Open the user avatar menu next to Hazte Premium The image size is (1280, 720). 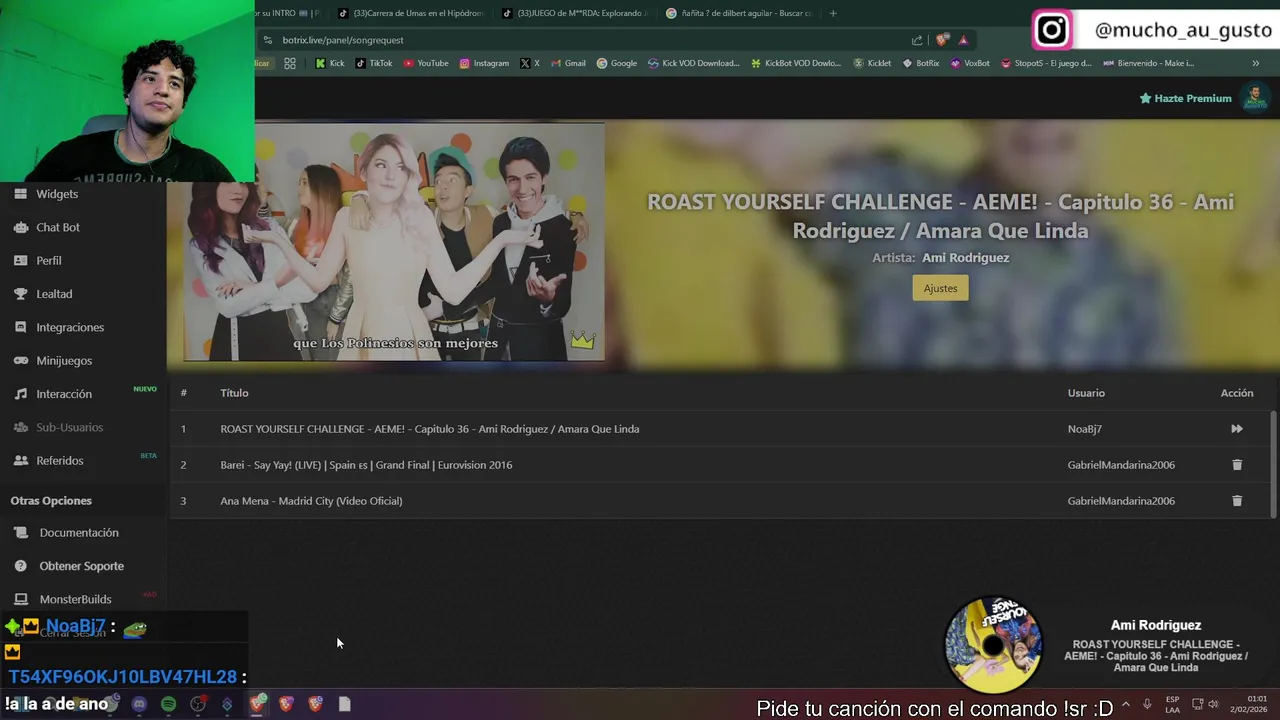[x=1254, y=97]
